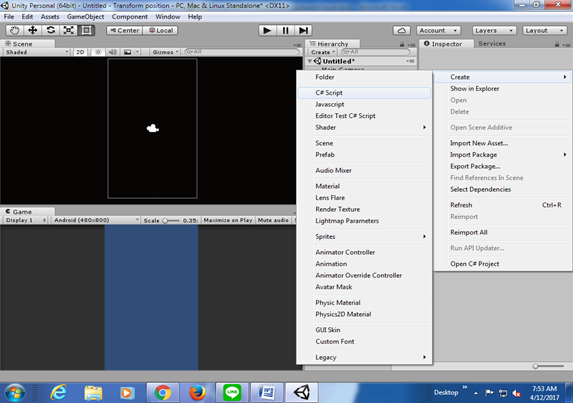Image resolution: width=573 pixels, height=403 pixels.
Task: Open the Display 1 dropdown
Action: tap(26, 220)
